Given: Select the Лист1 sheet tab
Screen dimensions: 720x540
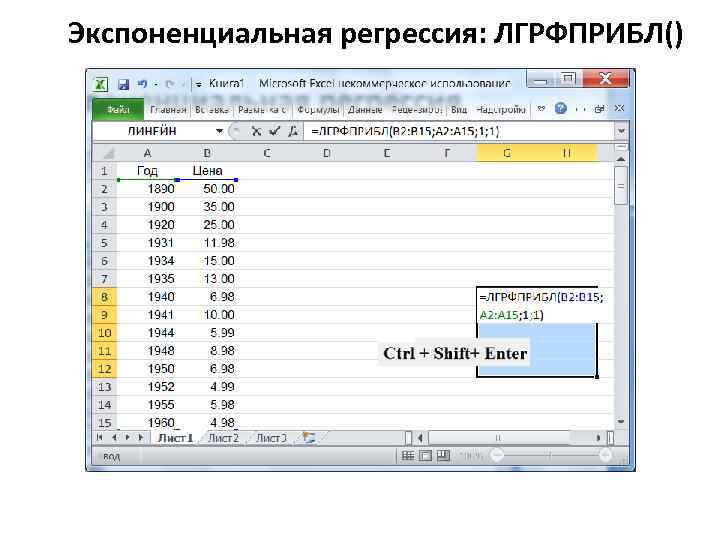Looking at the screenshot, I should pos(175,438).
